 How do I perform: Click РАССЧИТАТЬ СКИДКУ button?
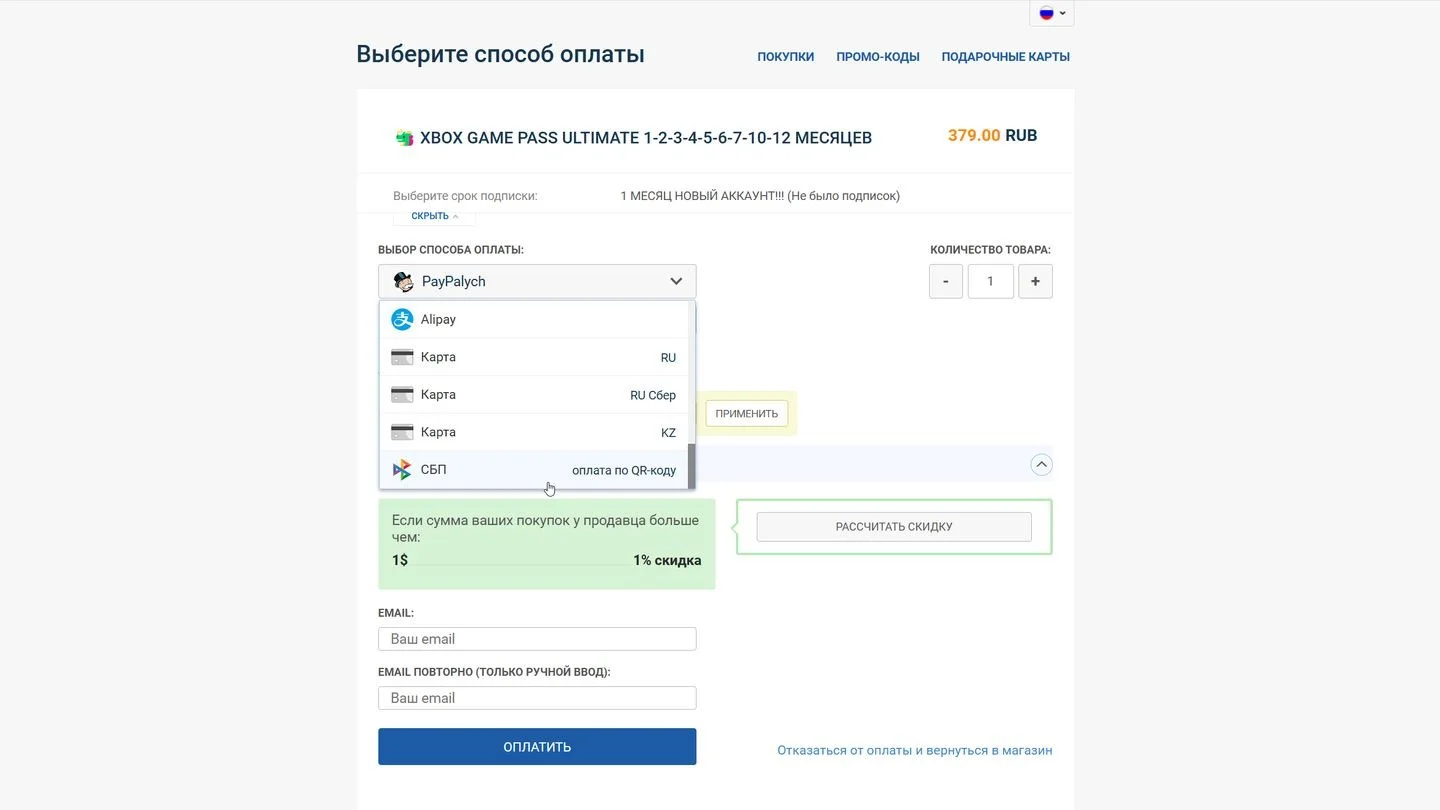(x=894, y=527)
